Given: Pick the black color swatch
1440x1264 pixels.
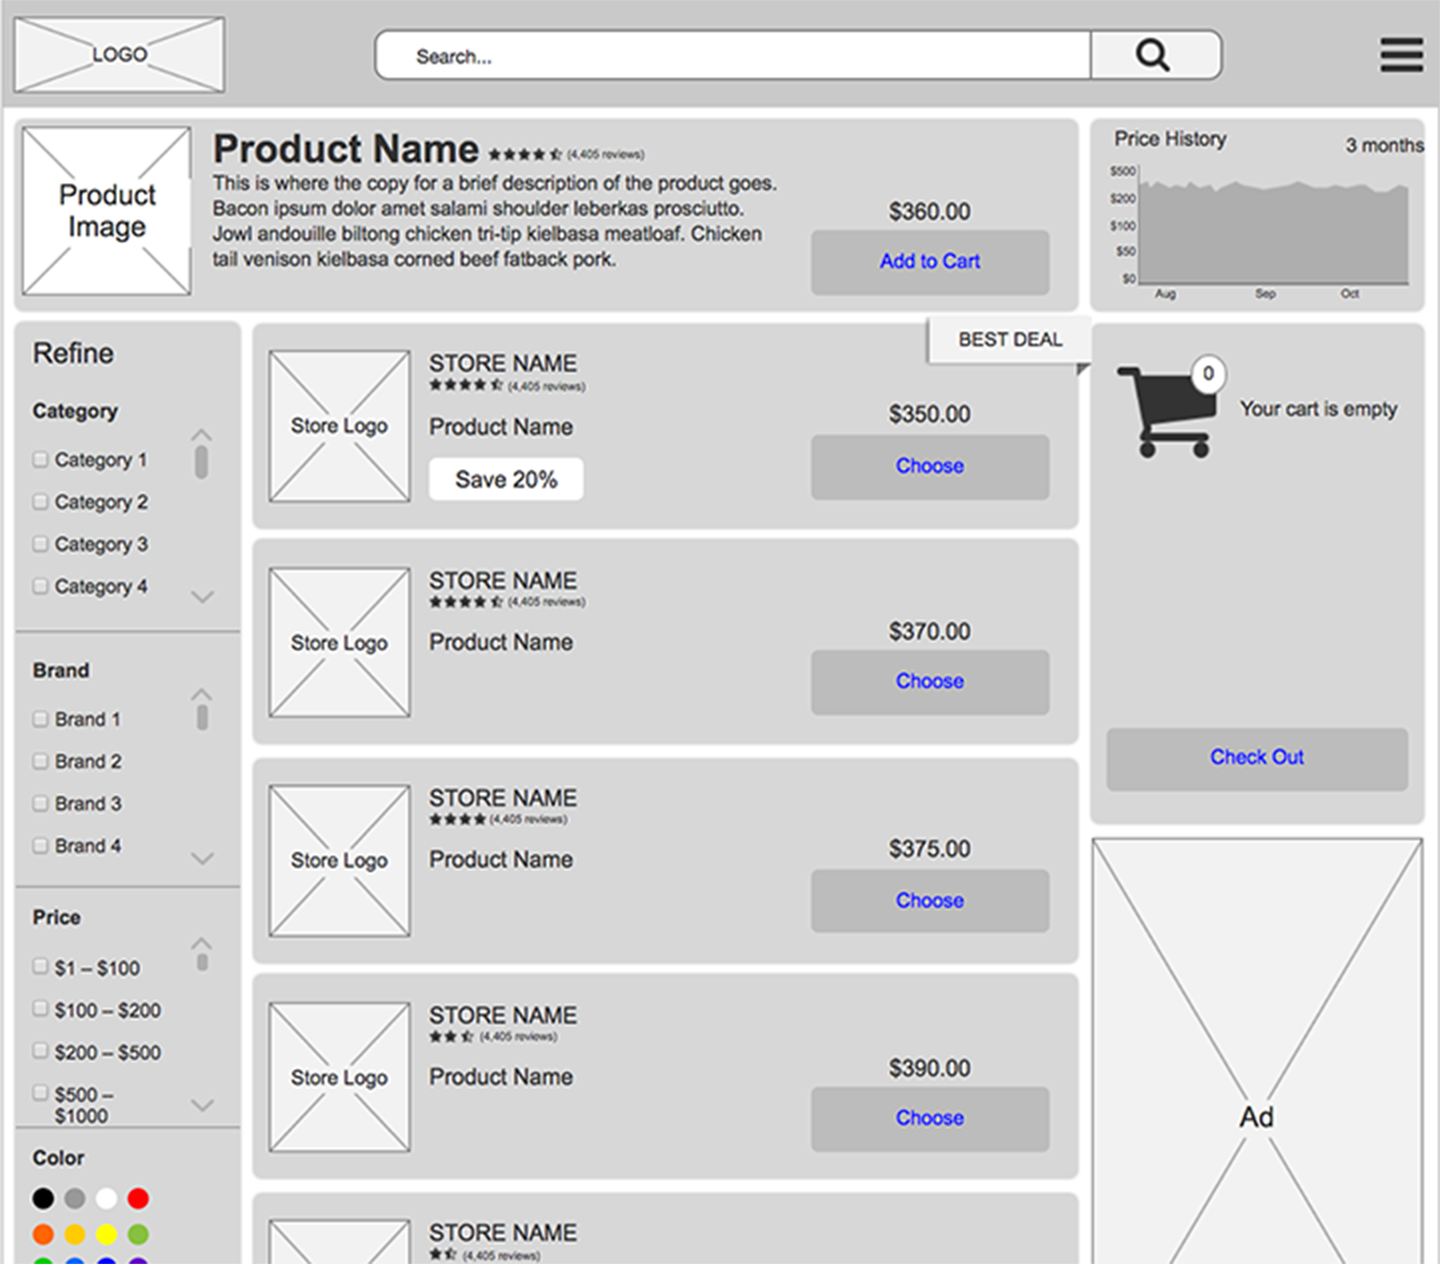Looking at the screenshot, I should tap(43, 1198).
